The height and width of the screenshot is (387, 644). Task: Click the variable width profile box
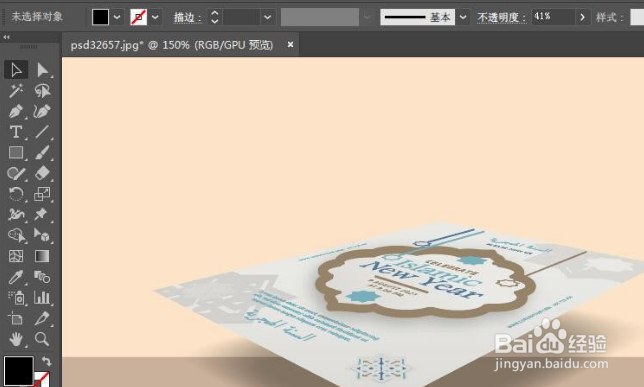[320, 17]
